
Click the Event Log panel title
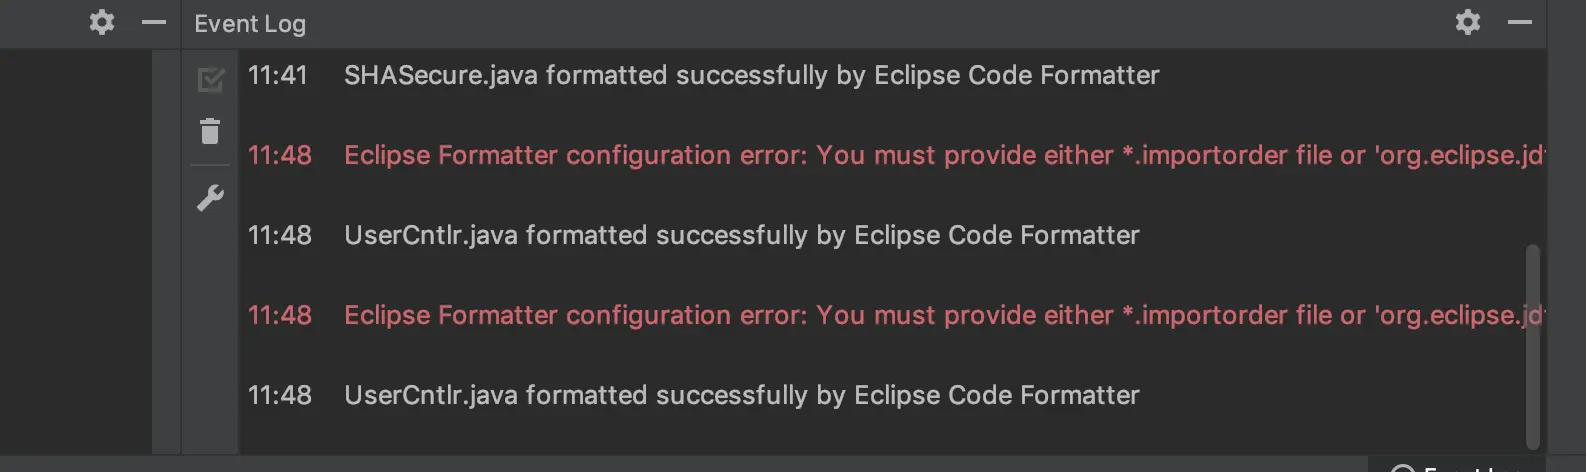click(250, 24)
